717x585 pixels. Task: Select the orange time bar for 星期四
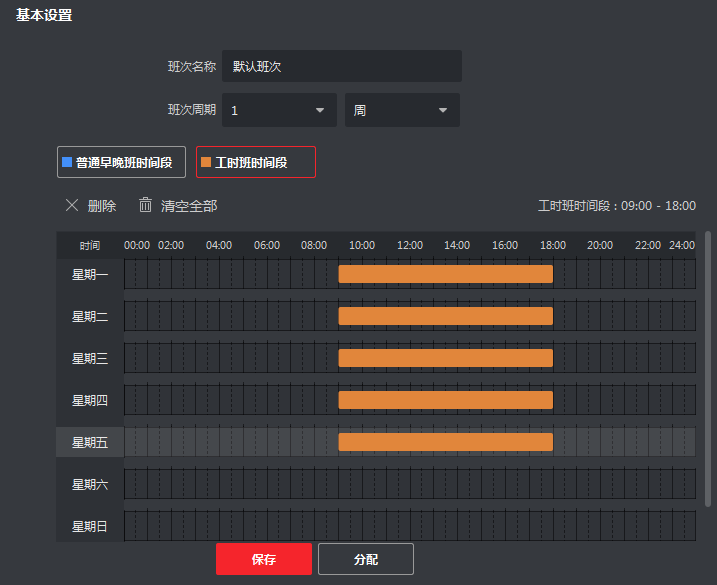[445, 400]
